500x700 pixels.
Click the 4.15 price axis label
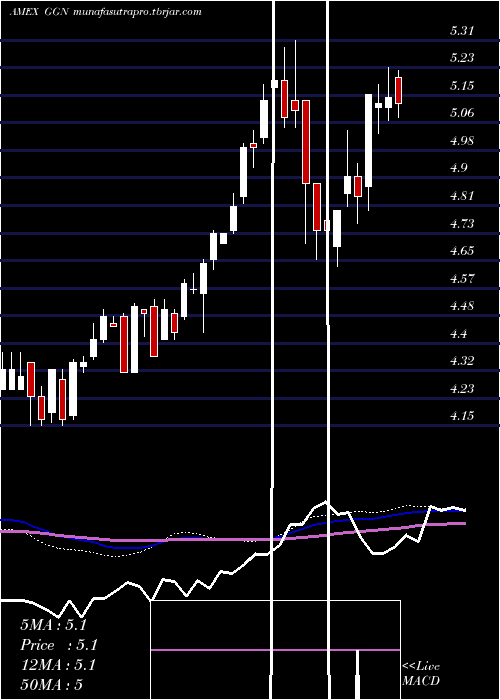(x=462, y=416)
